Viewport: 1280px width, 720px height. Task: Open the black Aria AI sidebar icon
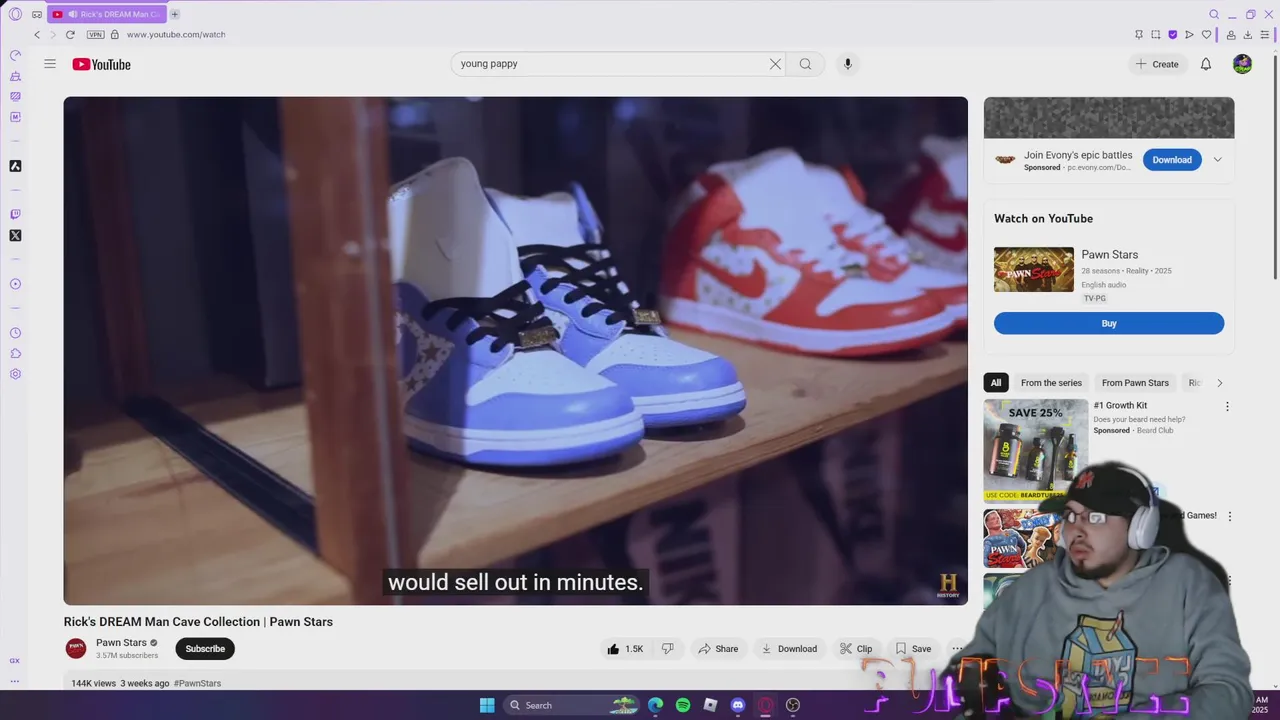point(15,166)
